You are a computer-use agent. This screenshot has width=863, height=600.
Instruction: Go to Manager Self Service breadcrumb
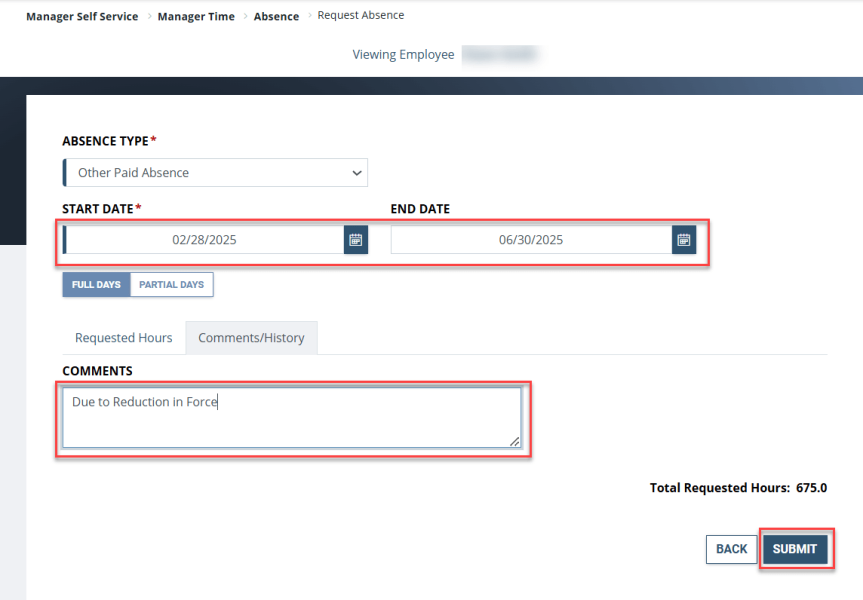(82, 17)
